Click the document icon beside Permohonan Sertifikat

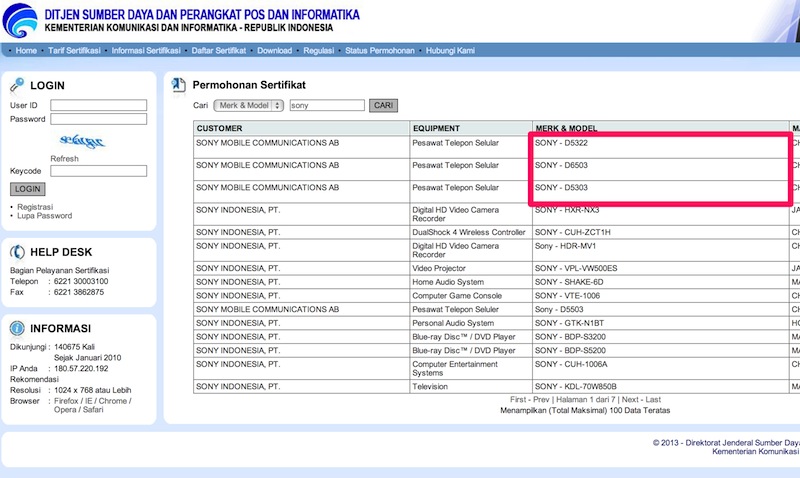(x=178, y=85)
